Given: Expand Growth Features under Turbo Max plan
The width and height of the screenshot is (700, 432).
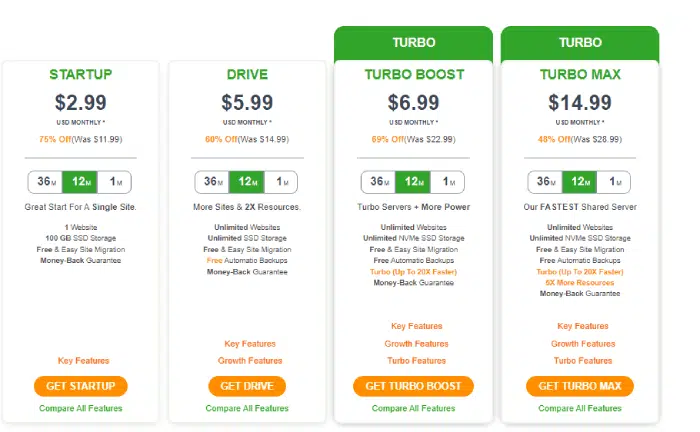Looking at the screenshot, I should pos(583,344).
